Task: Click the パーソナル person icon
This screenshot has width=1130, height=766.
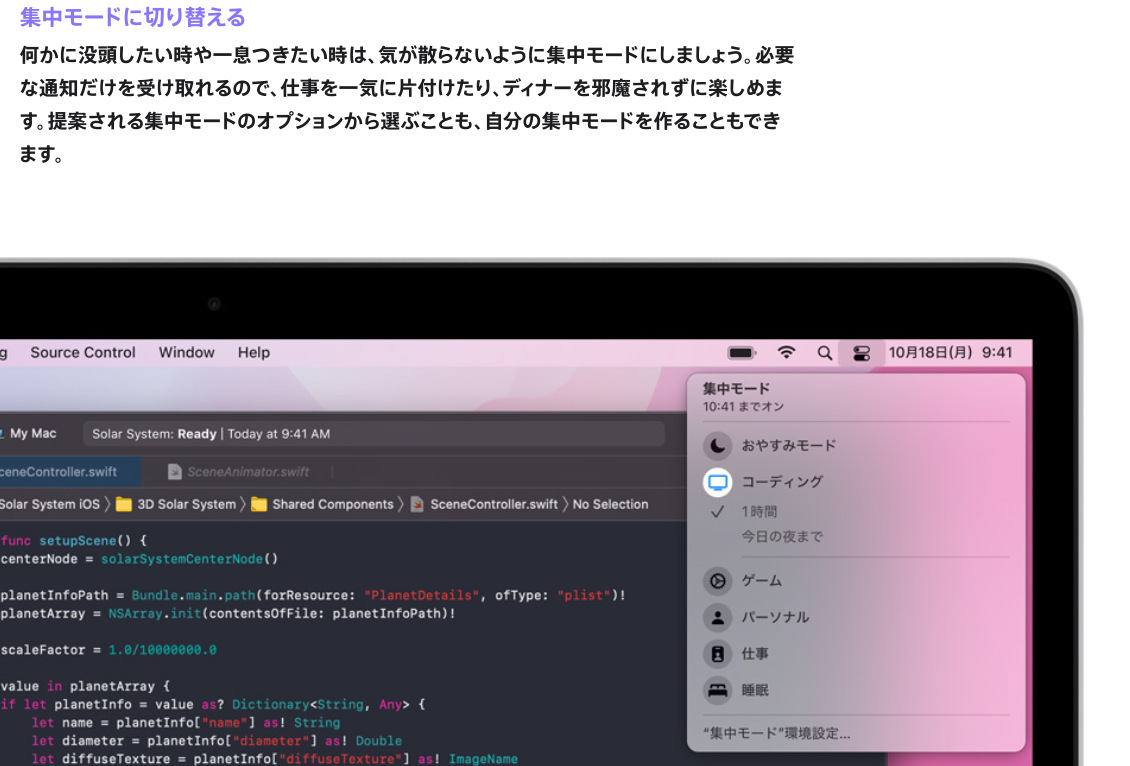Action: [x=718, y=618]
